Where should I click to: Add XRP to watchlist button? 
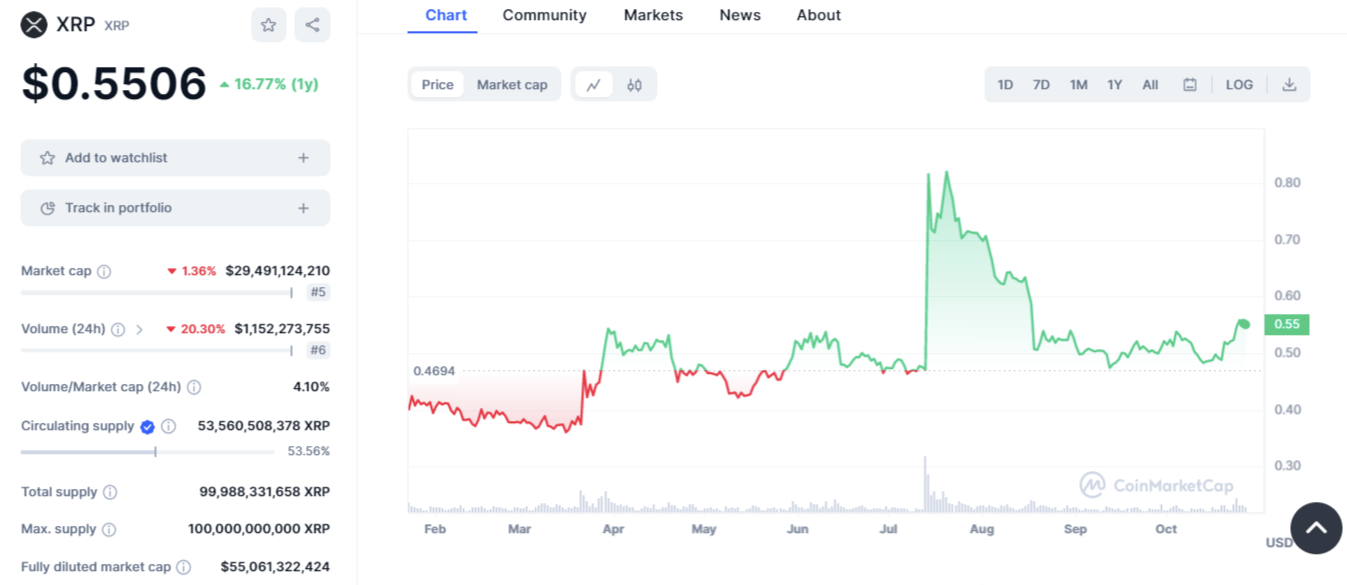pos(175,158)
